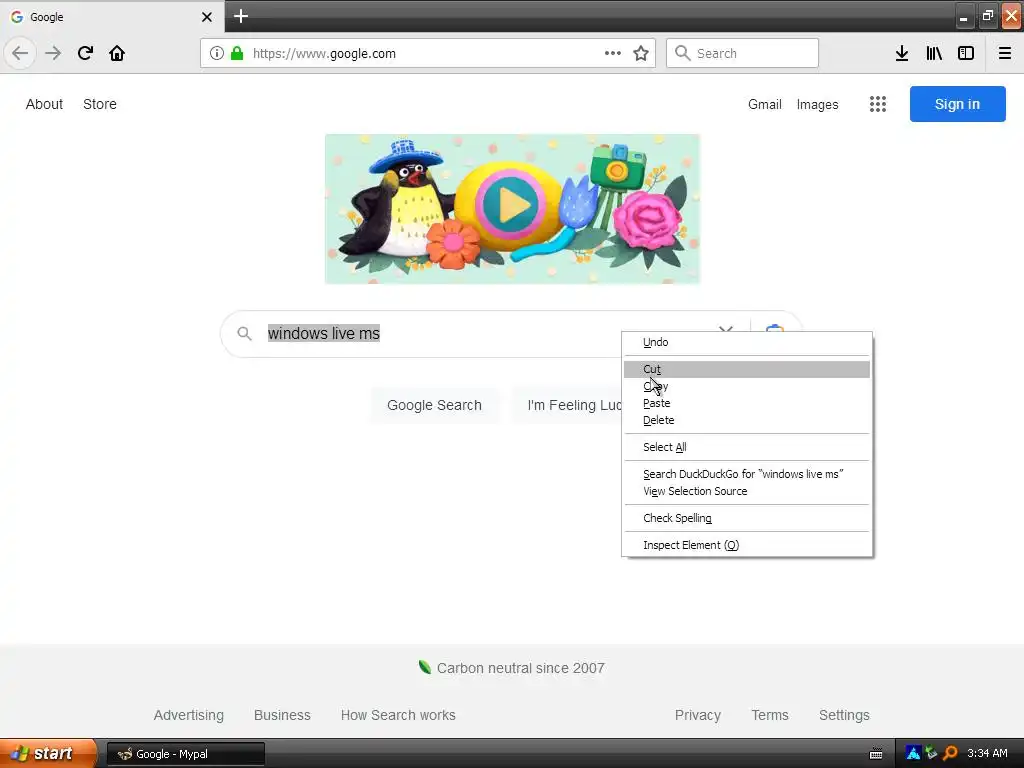Screen dimensions: 1024x768
Task: Open the Advertising footer link
Action: coord(189,716)
